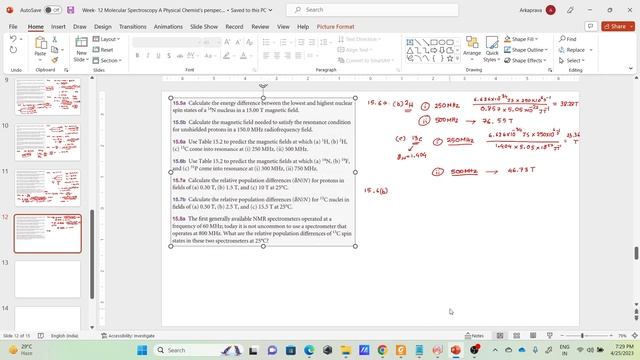Start Slide Show from status bar icon

pos(549,336)
